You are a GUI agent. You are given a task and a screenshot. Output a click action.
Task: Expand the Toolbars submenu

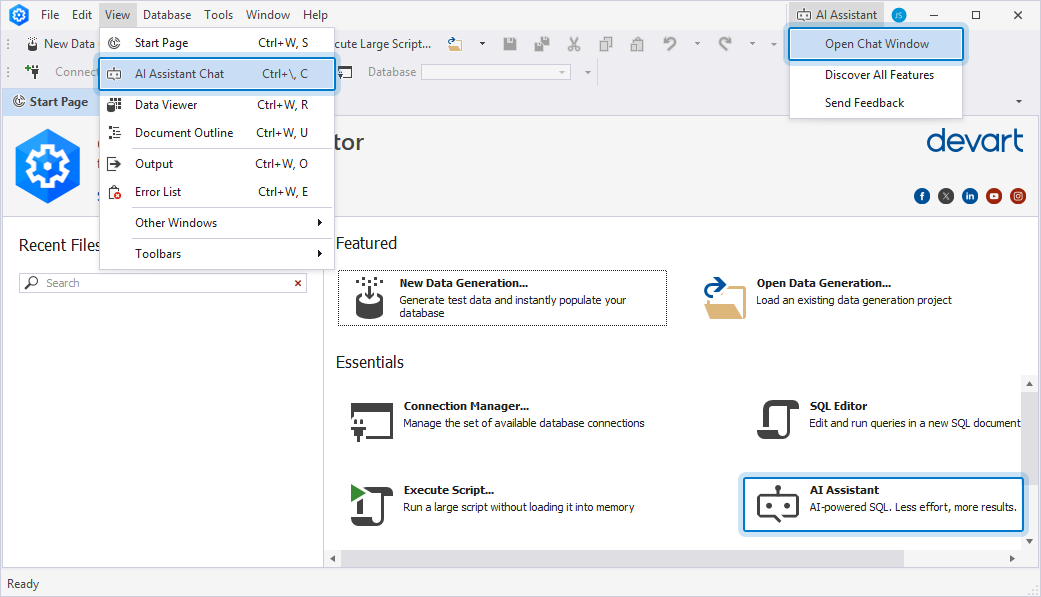pos(217,254)
